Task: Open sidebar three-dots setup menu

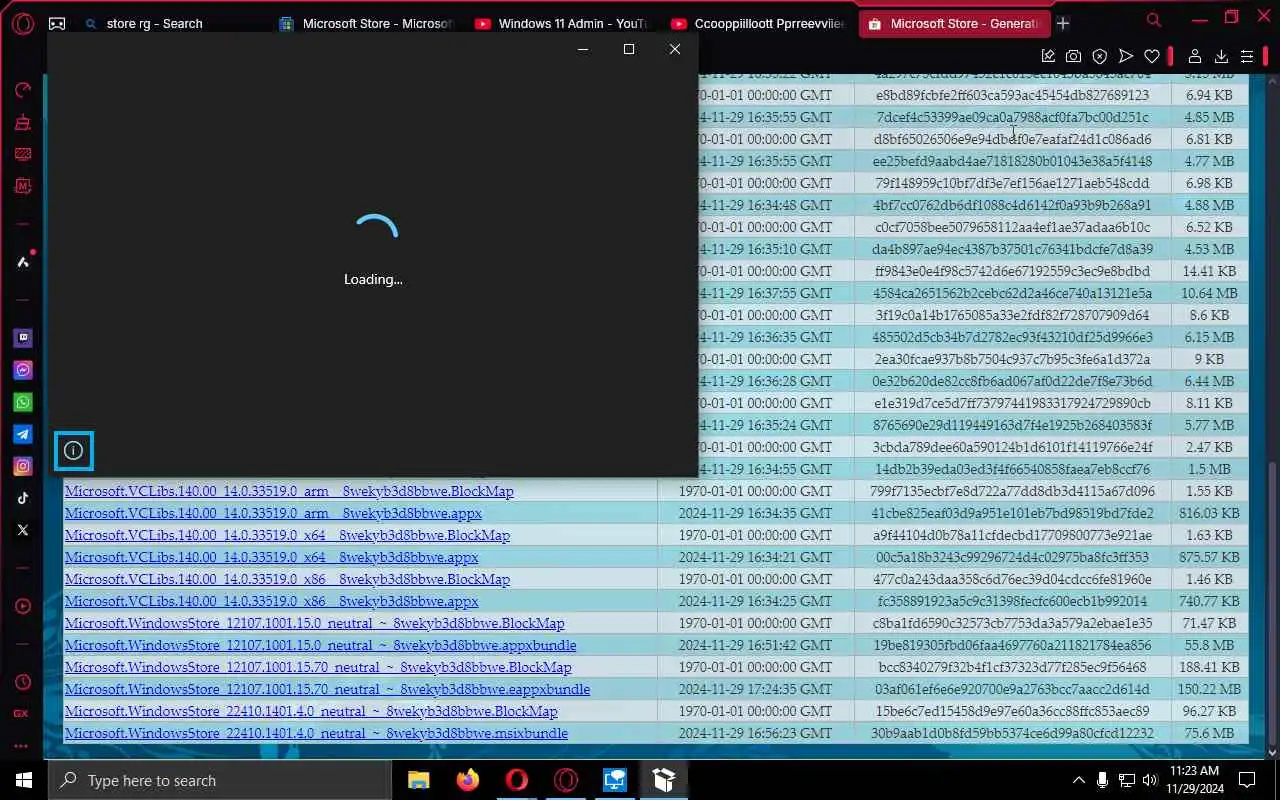Action: (21, 746)
